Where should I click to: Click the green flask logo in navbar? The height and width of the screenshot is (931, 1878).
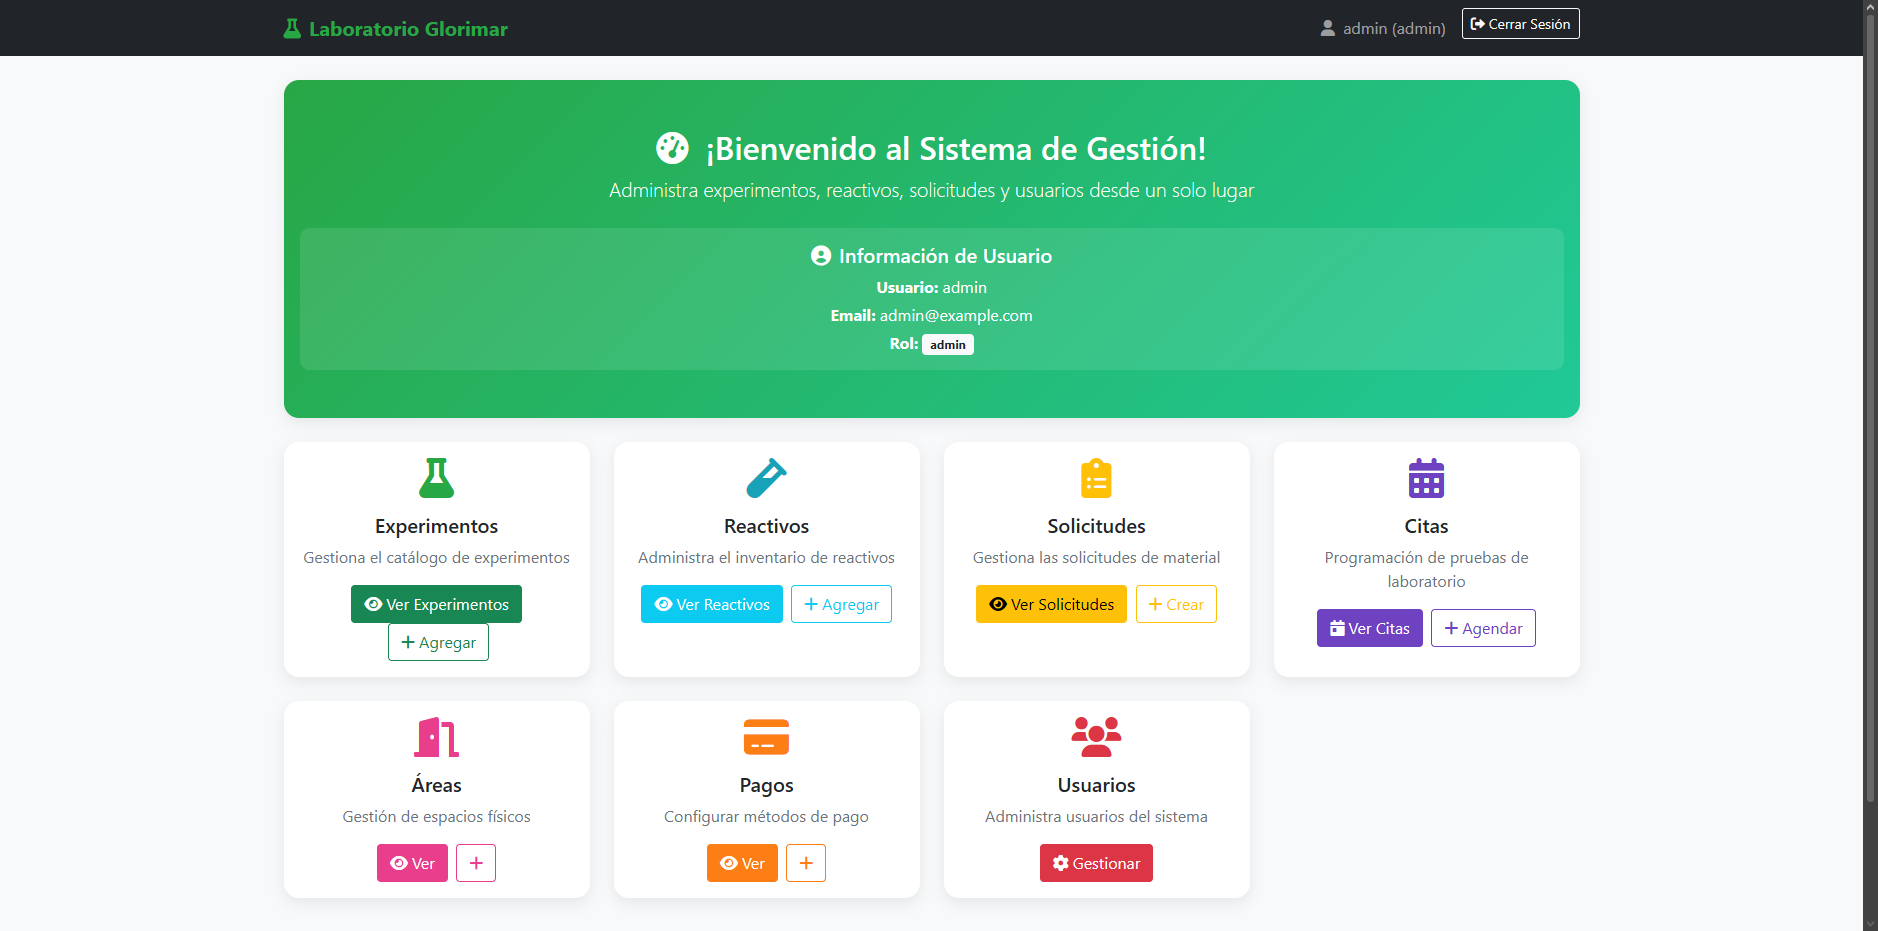point(292,29)
